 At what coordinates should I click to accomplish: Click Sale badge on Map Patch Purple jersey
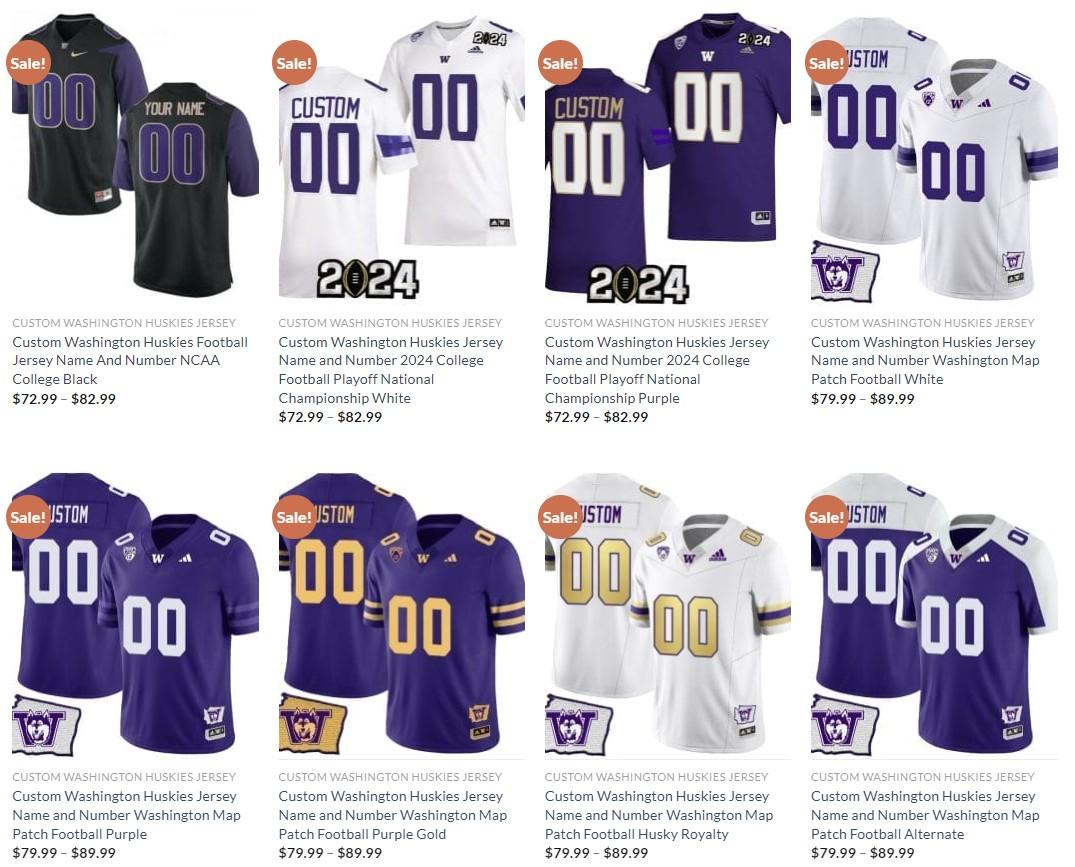pos(28,517)
